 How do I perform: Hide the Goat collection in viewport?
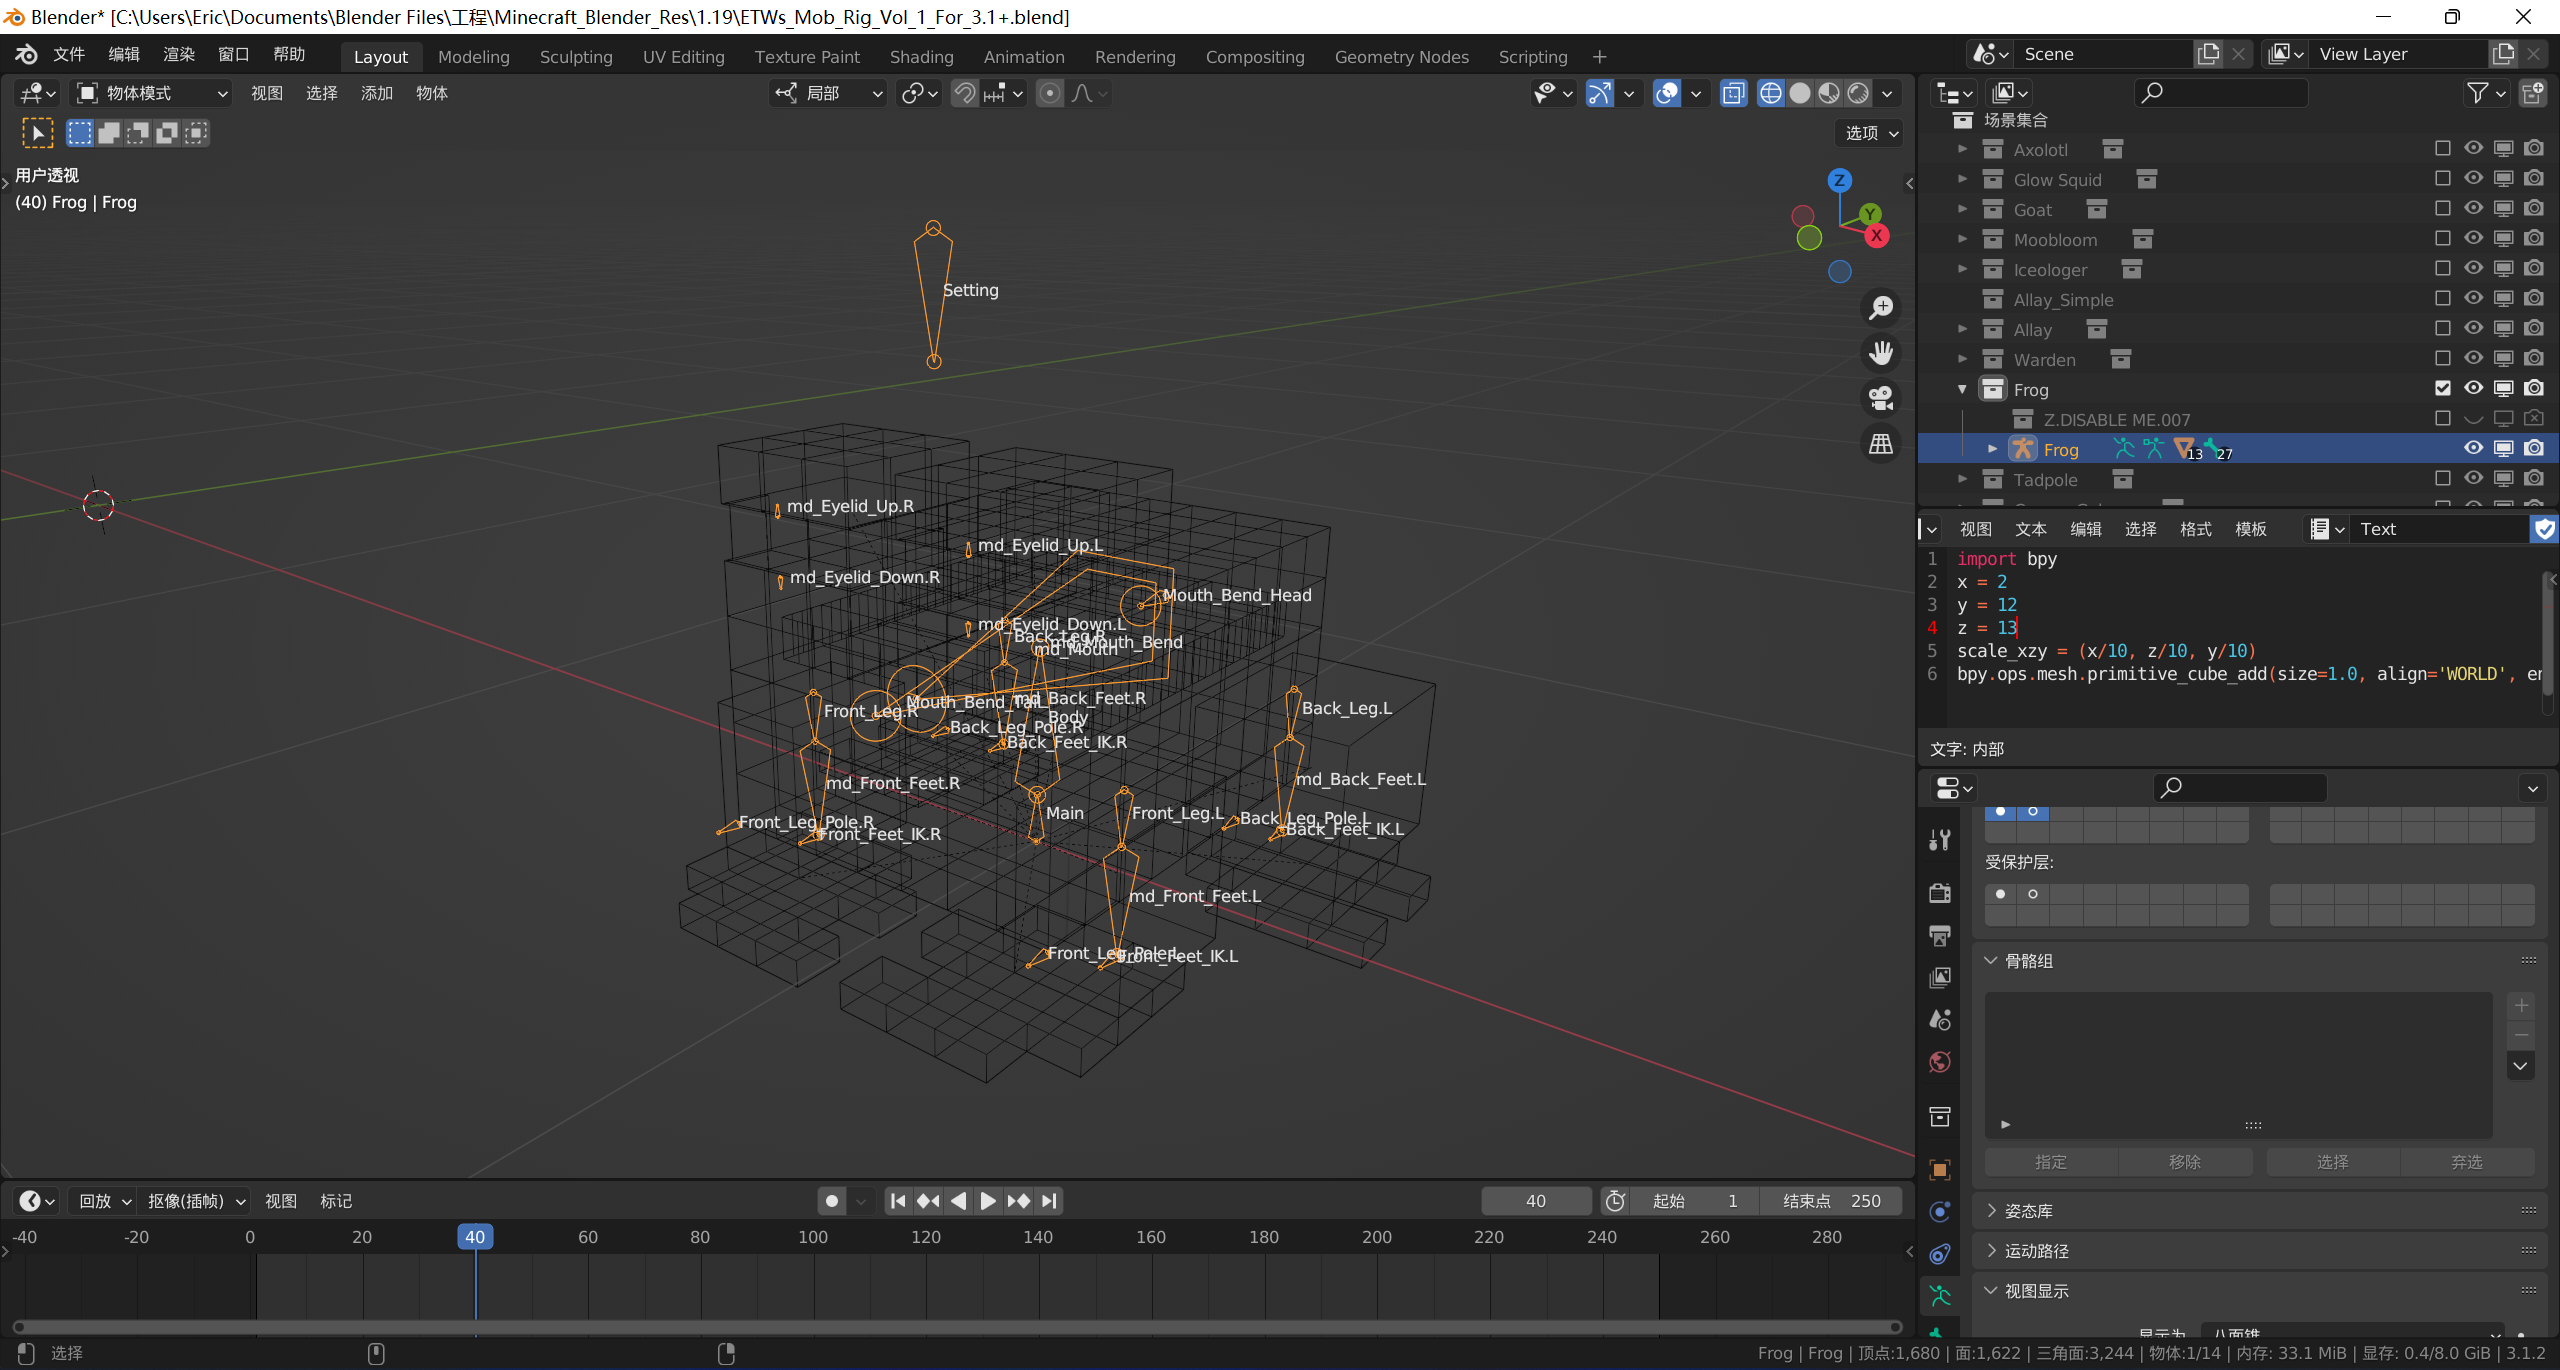tap(2473, 209)
